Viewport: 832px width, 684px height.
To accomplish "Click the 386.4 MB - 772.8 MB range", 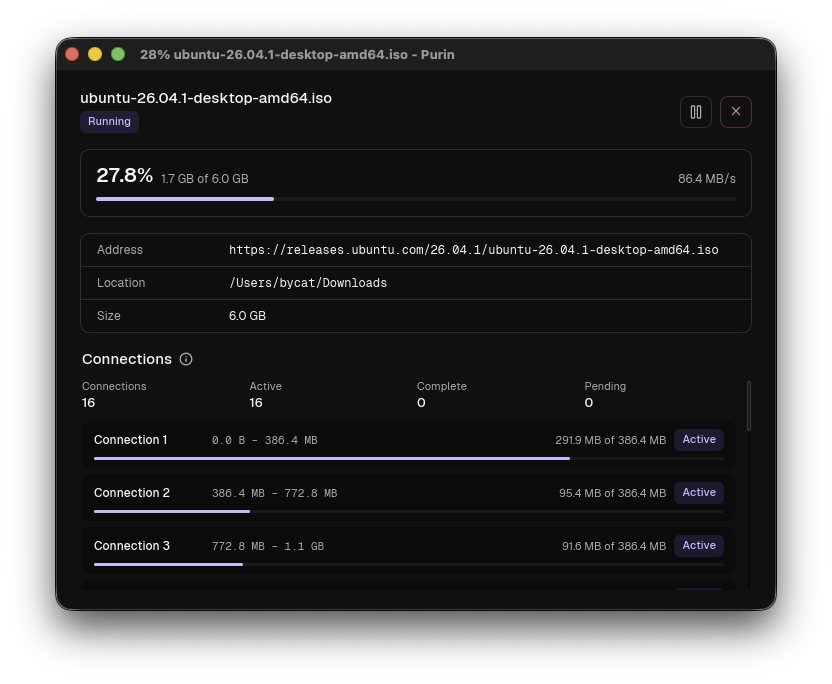I will (274, 493).
